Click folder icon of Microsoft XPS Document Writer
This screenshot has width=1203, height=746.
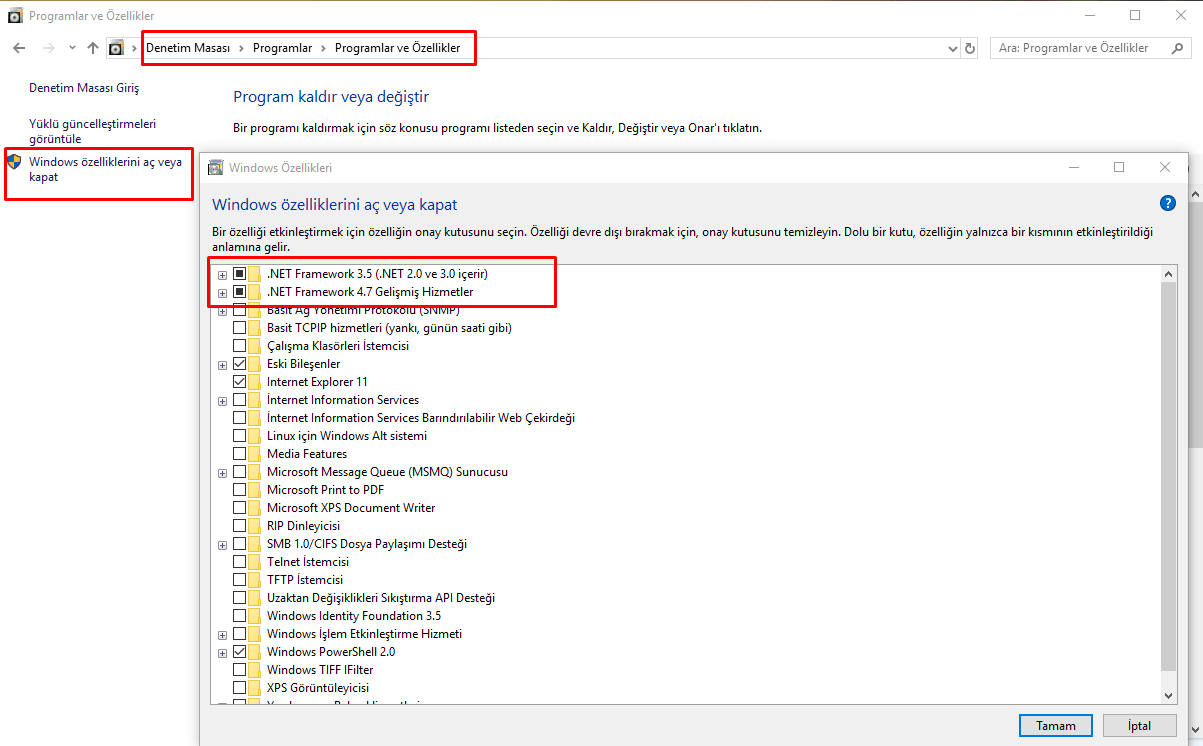254,507
